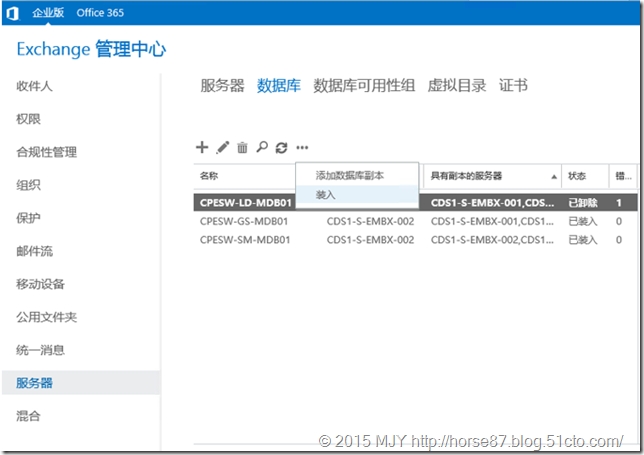Open the more options ellipsis menu
Screen dimensions: 644x455
point(302,148)
